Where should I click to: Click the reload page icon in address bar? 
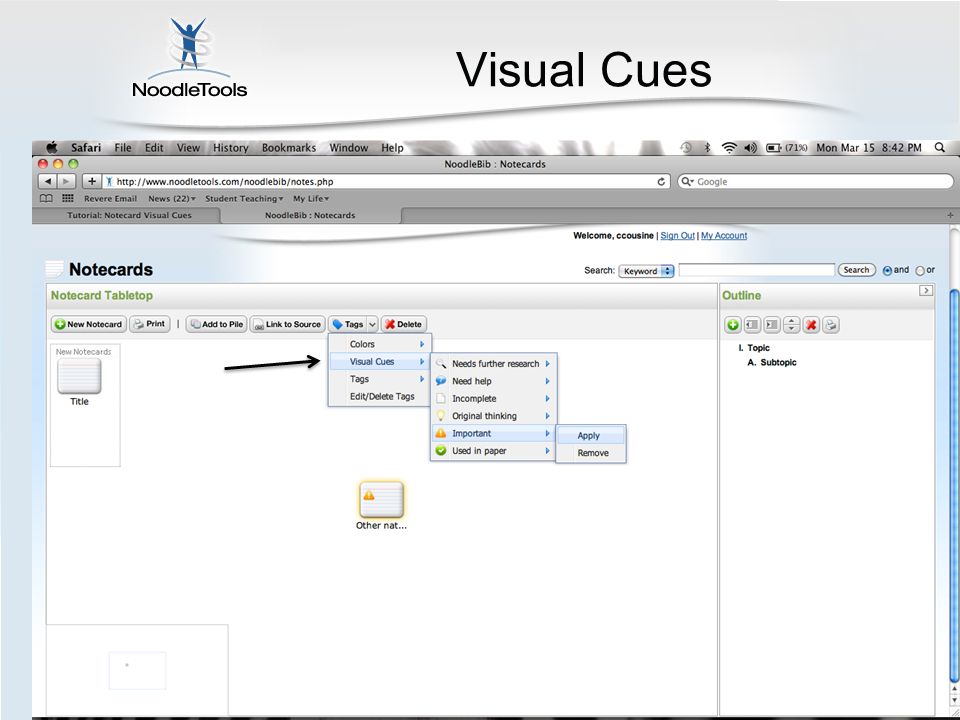[x=661, y=182]
